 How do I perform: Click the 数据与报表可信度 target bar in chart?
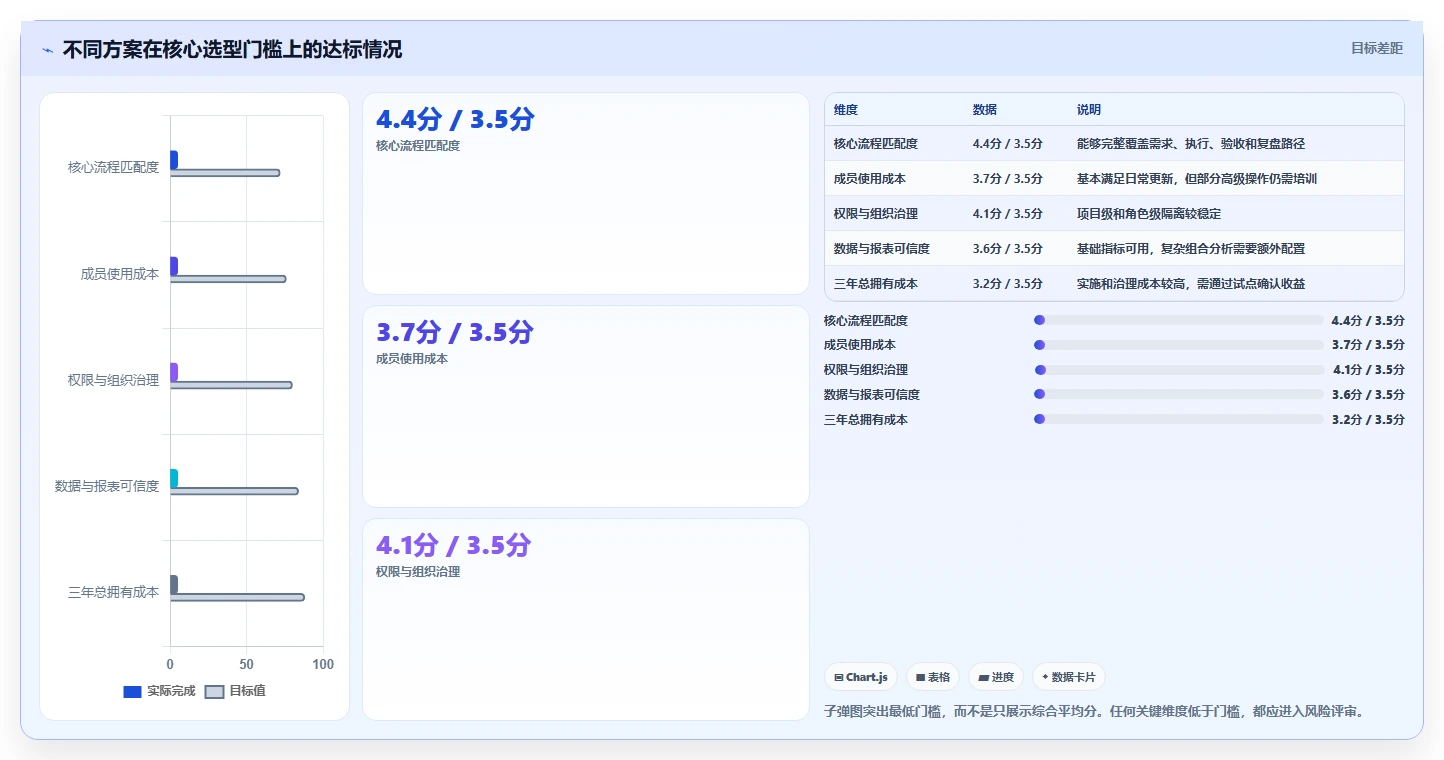234,491
